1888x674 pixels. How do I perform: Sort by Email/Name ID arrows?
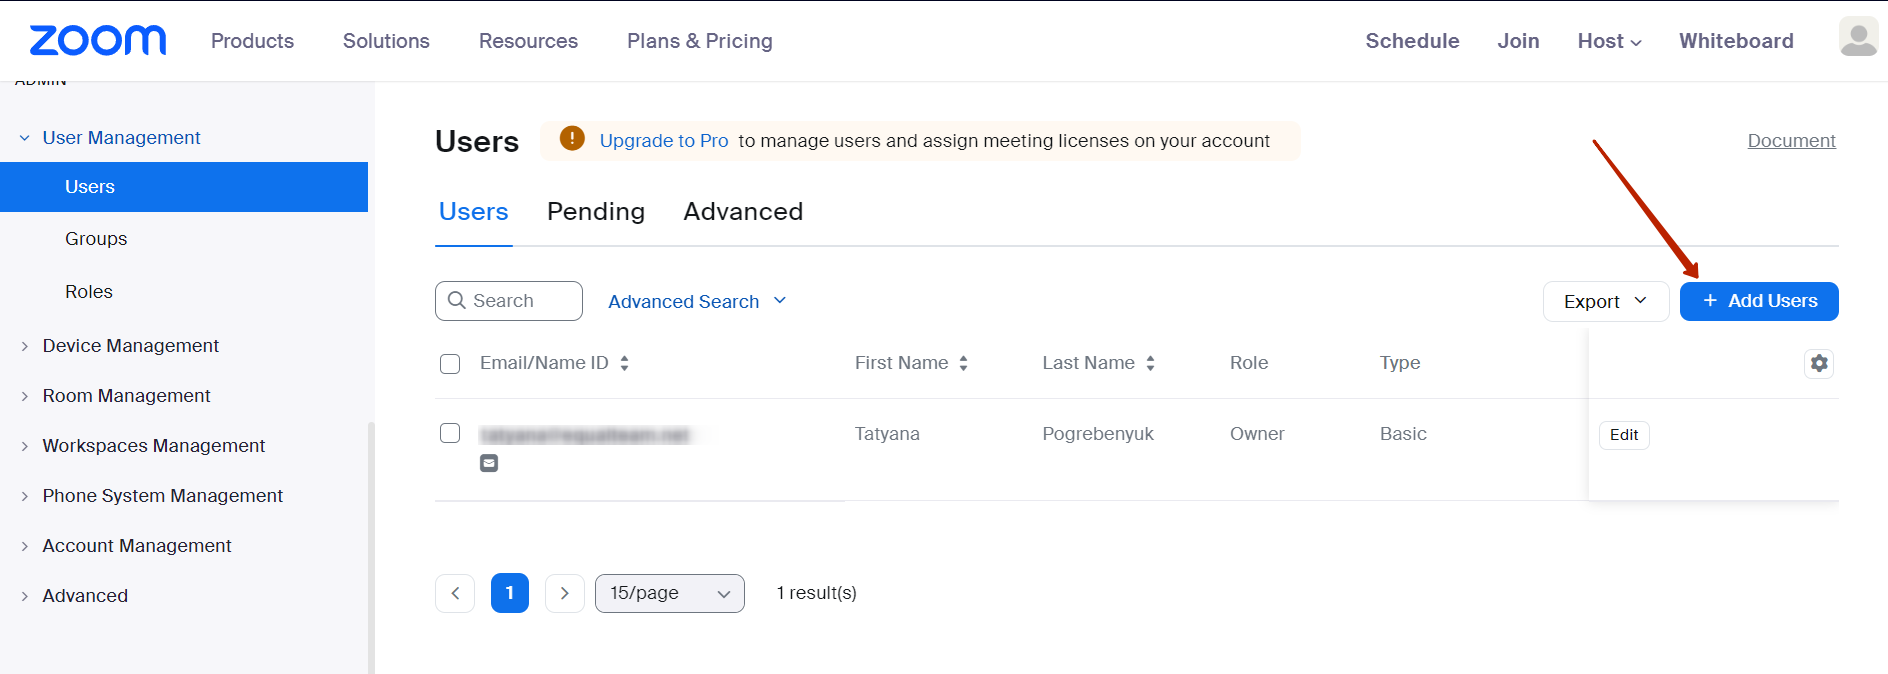[x=624, y=363]
